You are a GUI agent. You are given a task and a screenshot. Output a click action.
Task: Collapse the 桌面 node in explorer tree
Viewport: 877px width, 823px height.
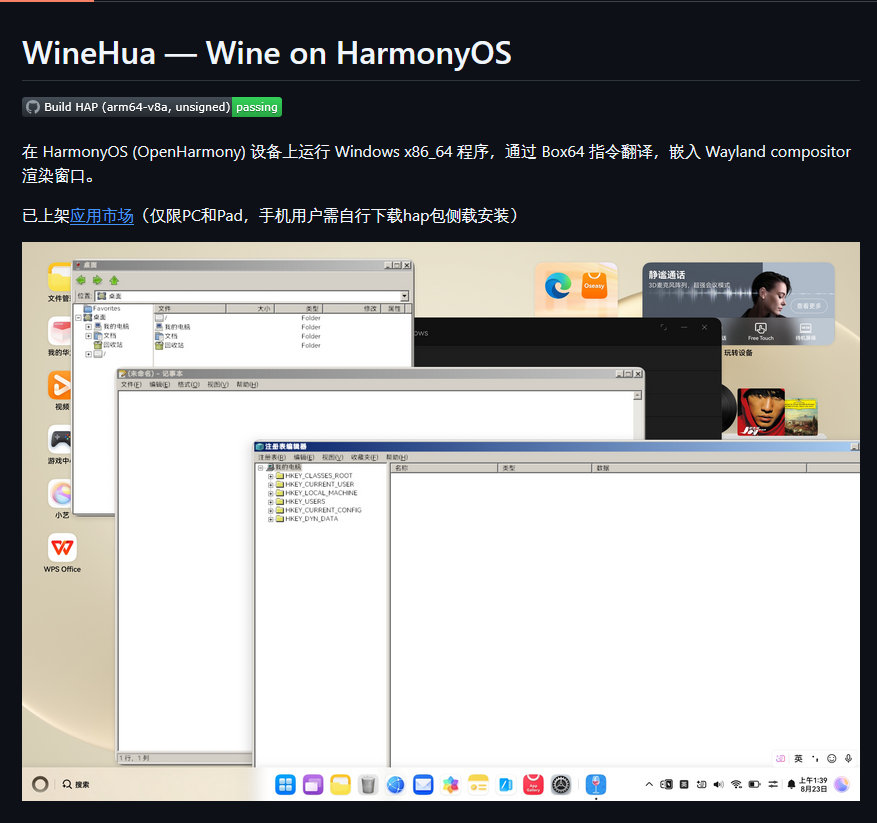click(78, 317)
